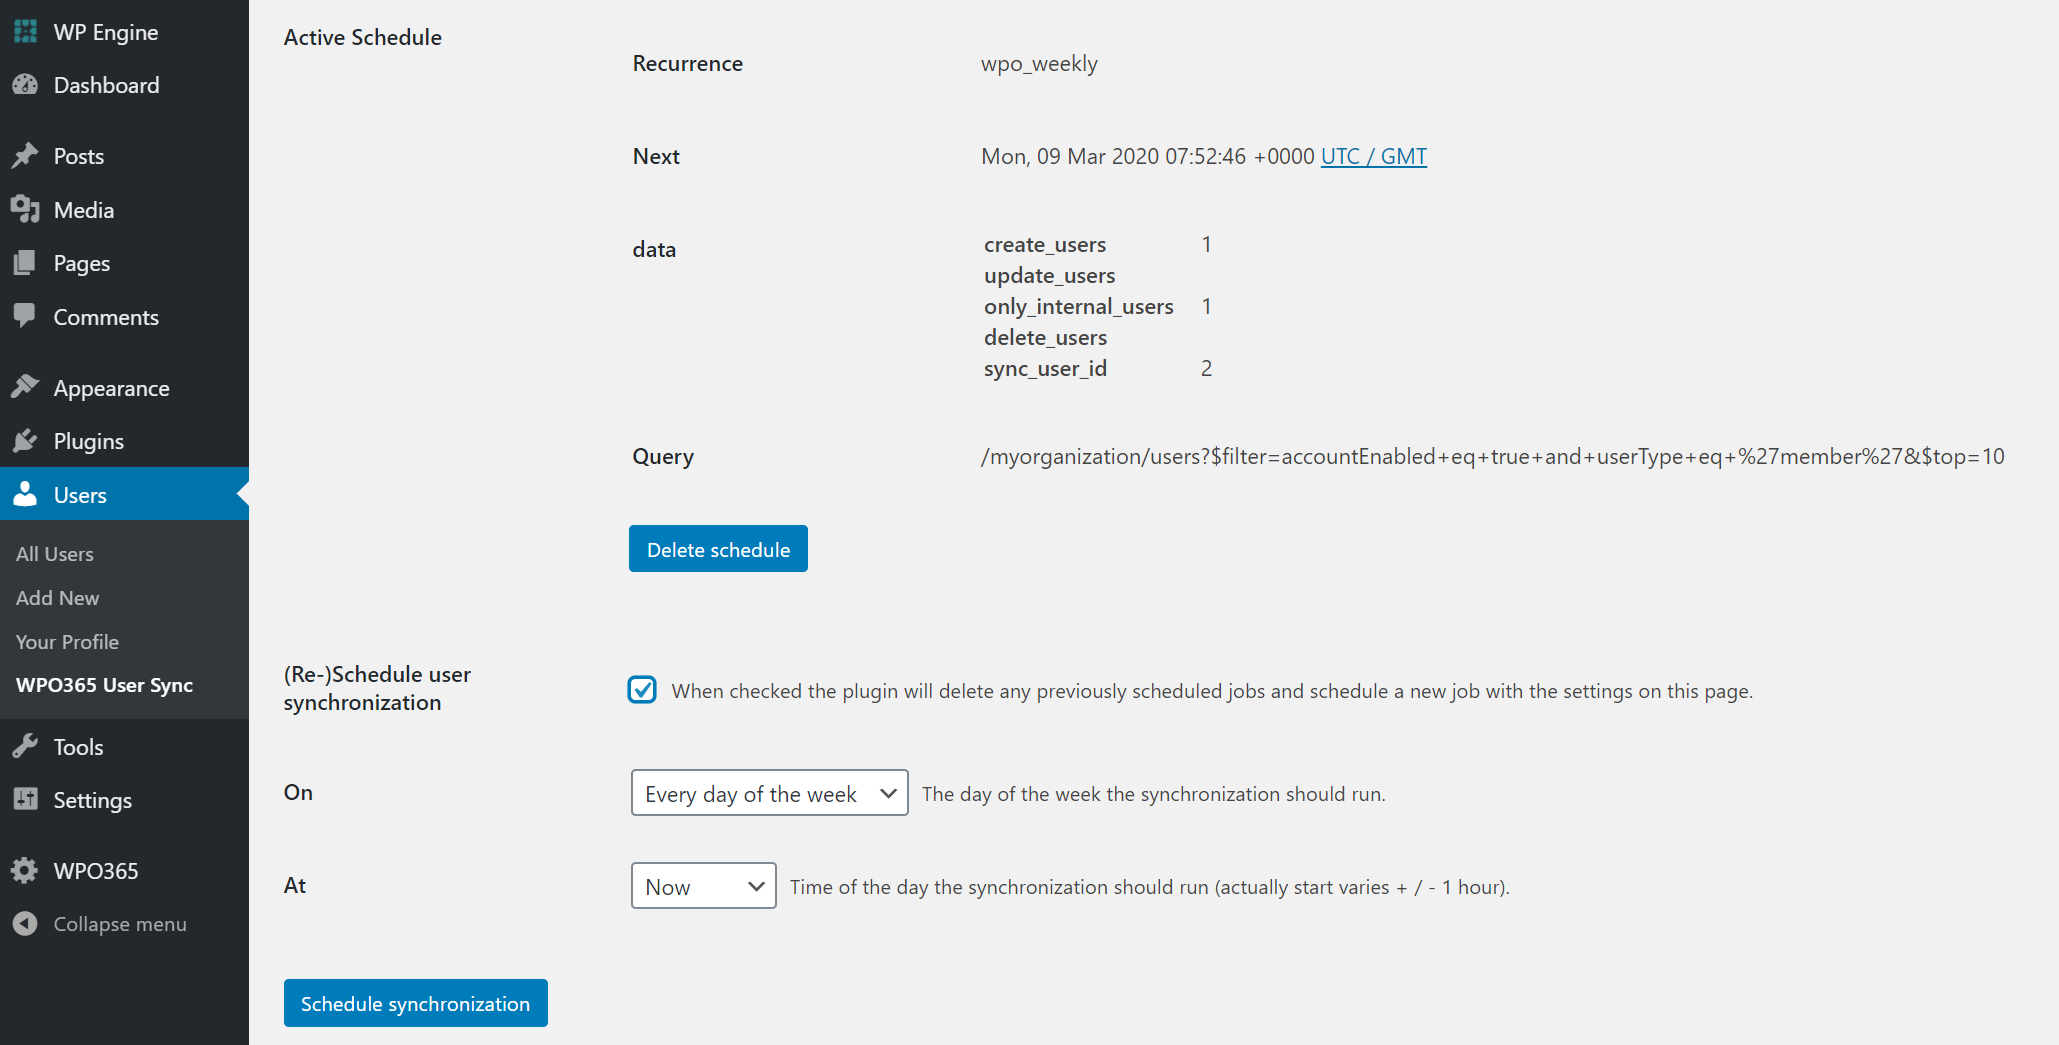Click the Plugins plug icon

click(25, 441)
